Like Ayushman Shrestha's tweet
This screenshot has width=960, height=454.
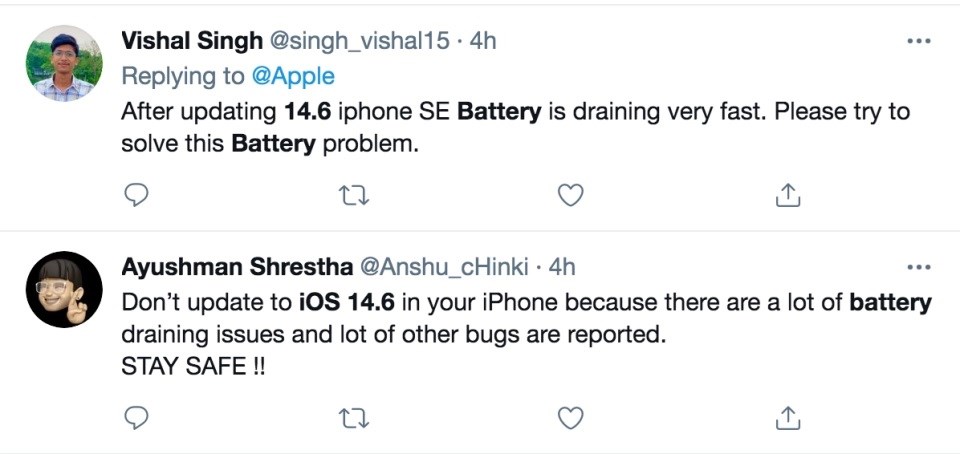[570, 416]
